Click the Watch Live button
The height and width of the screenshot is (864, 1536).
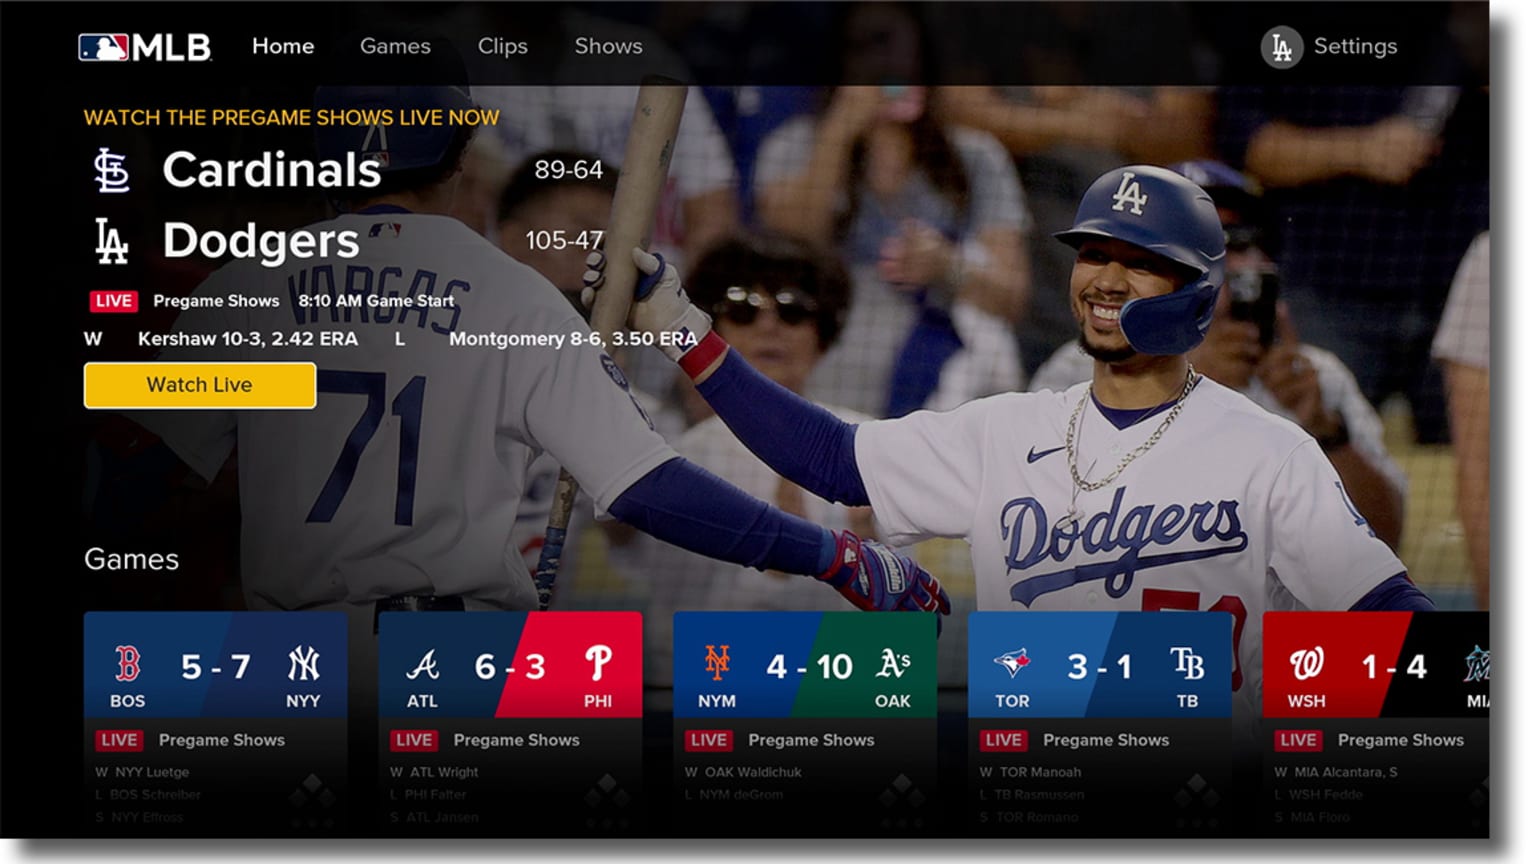[x=199, y=385]
